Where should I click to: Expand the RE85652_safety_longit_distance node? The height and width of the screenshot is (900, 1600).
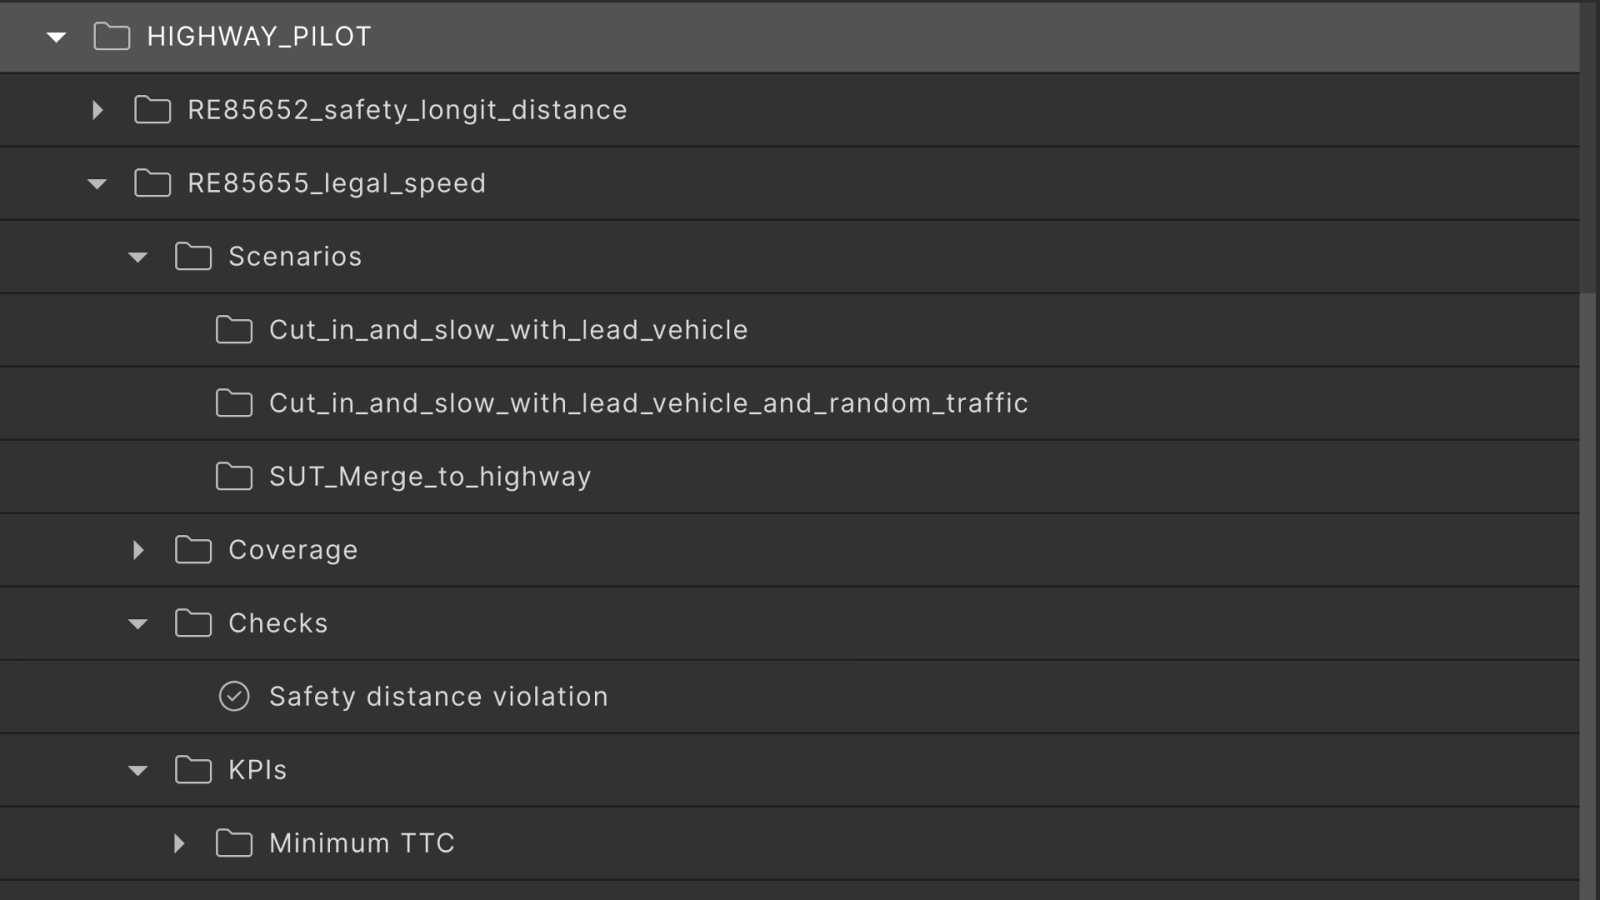point(97,110)
